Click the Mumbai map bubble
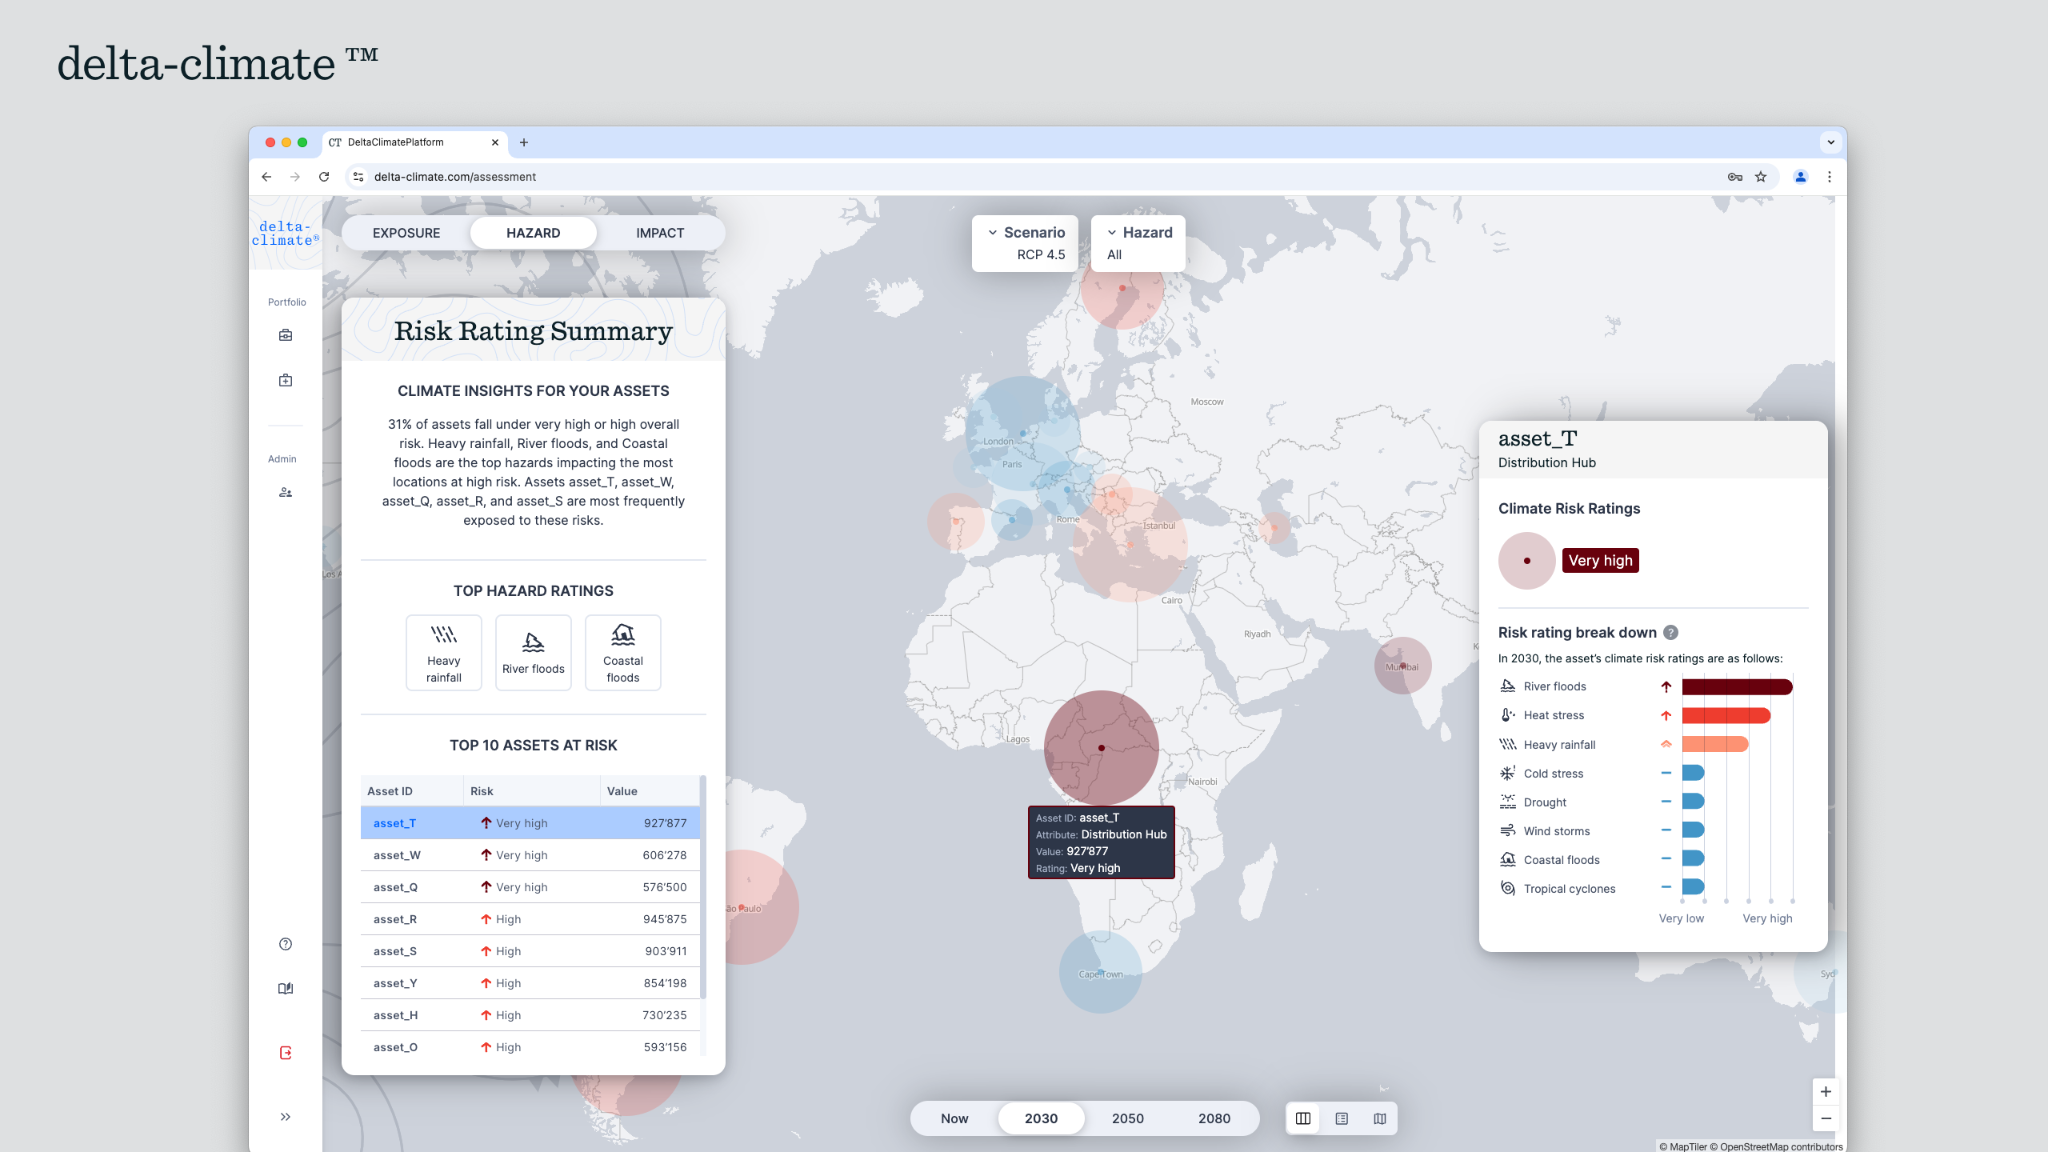The height and width of the screenshot is (1152, 2048). pos(1403,666)
